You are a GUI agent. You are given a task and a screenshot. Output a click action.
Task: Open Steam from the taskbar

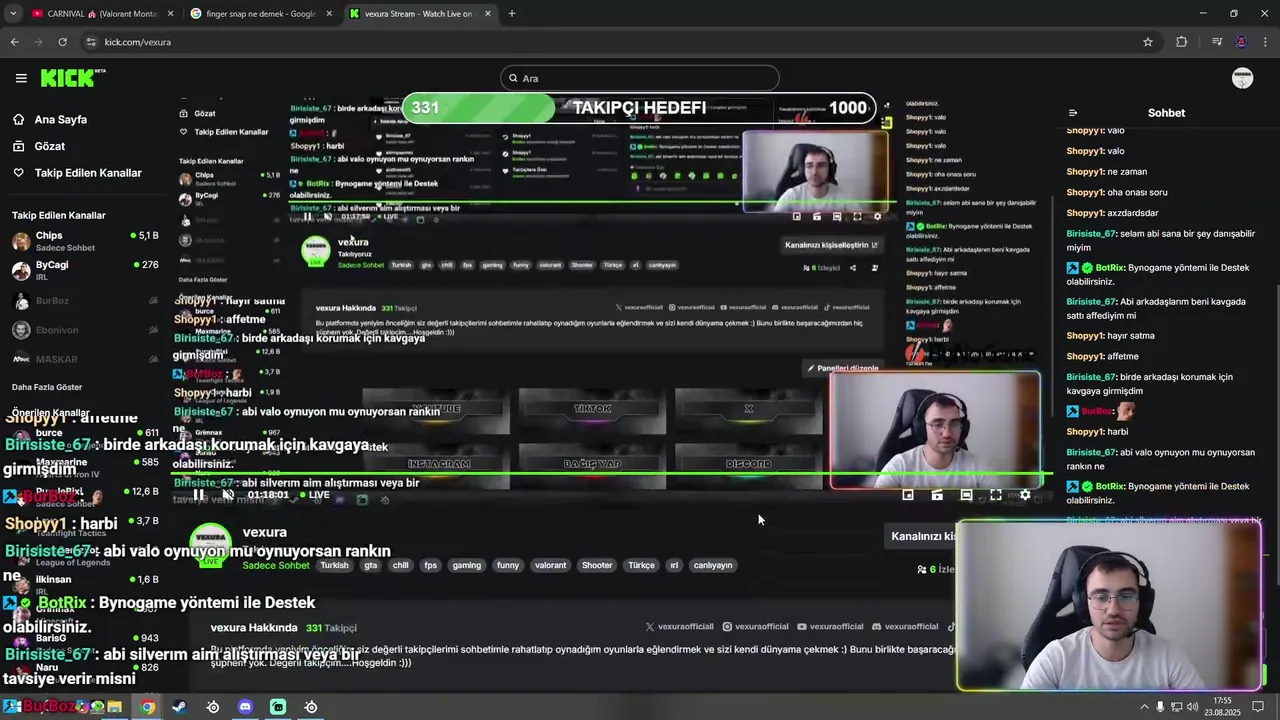(x=179, y=707)
